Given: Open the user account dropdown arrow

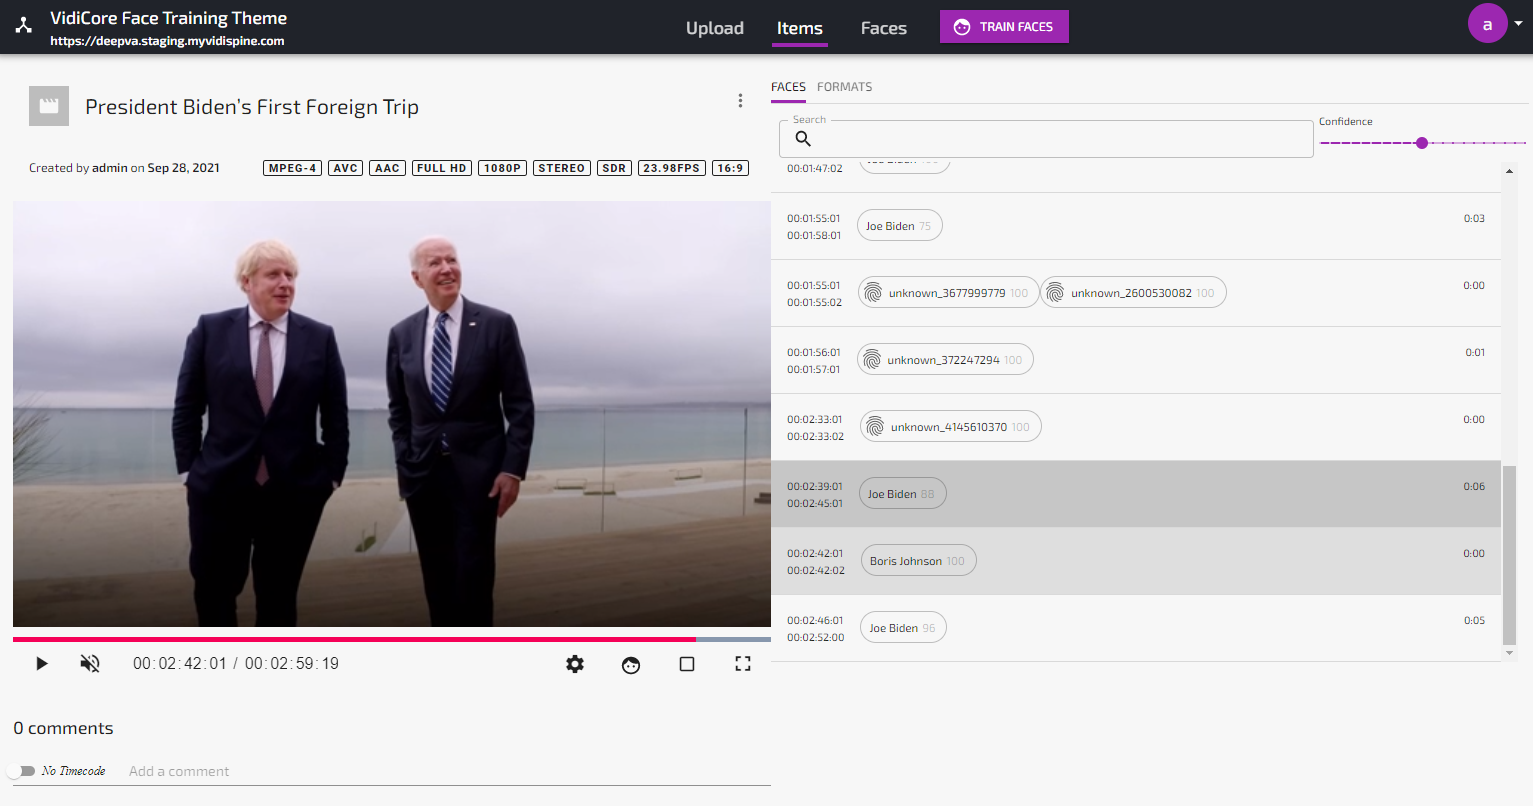Looking at the screenshot, I should (x=1519, y=24).
